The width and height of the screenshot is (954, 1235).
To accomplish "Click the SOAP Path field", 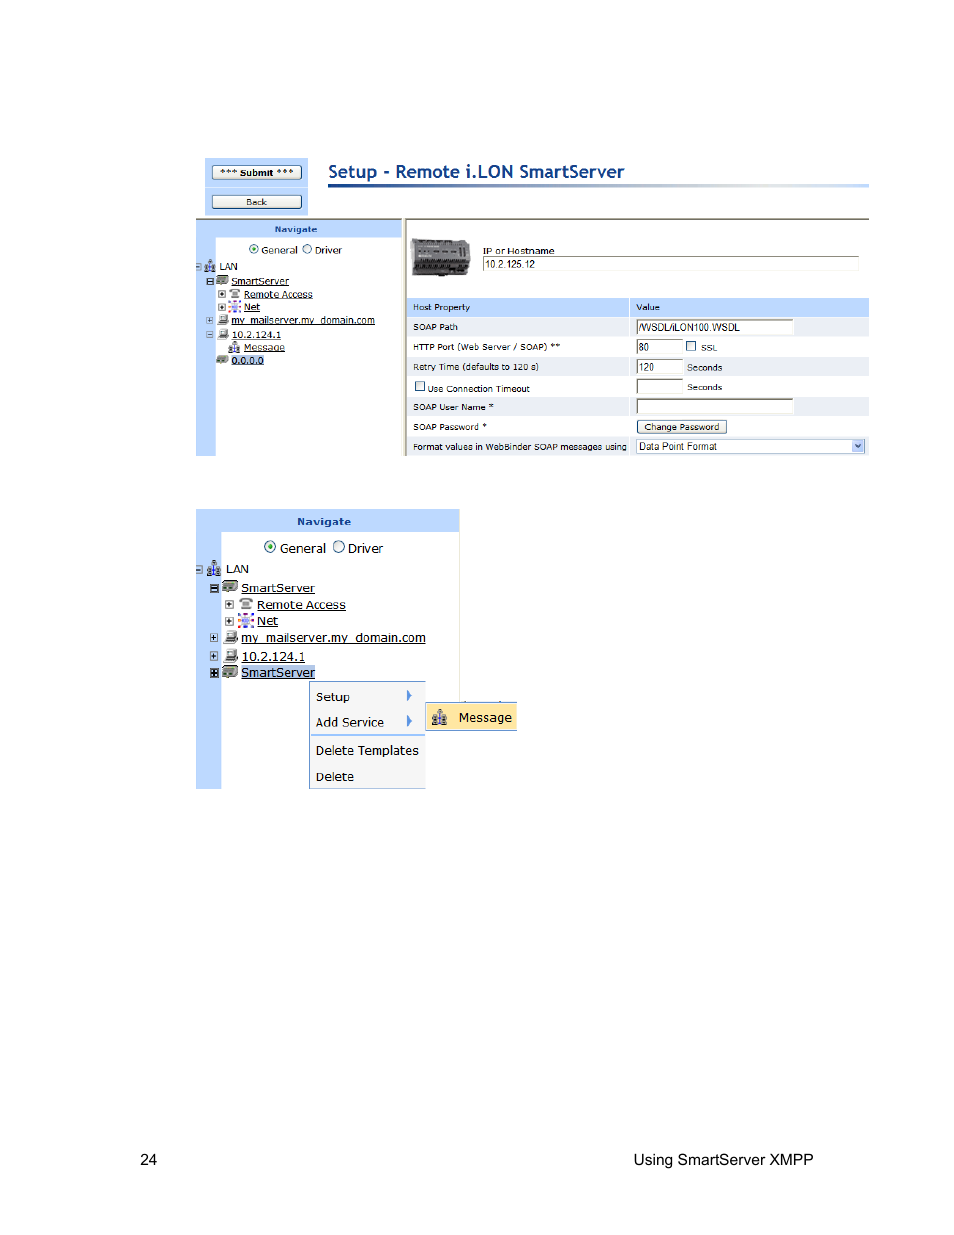I will (x=715, y=327).
